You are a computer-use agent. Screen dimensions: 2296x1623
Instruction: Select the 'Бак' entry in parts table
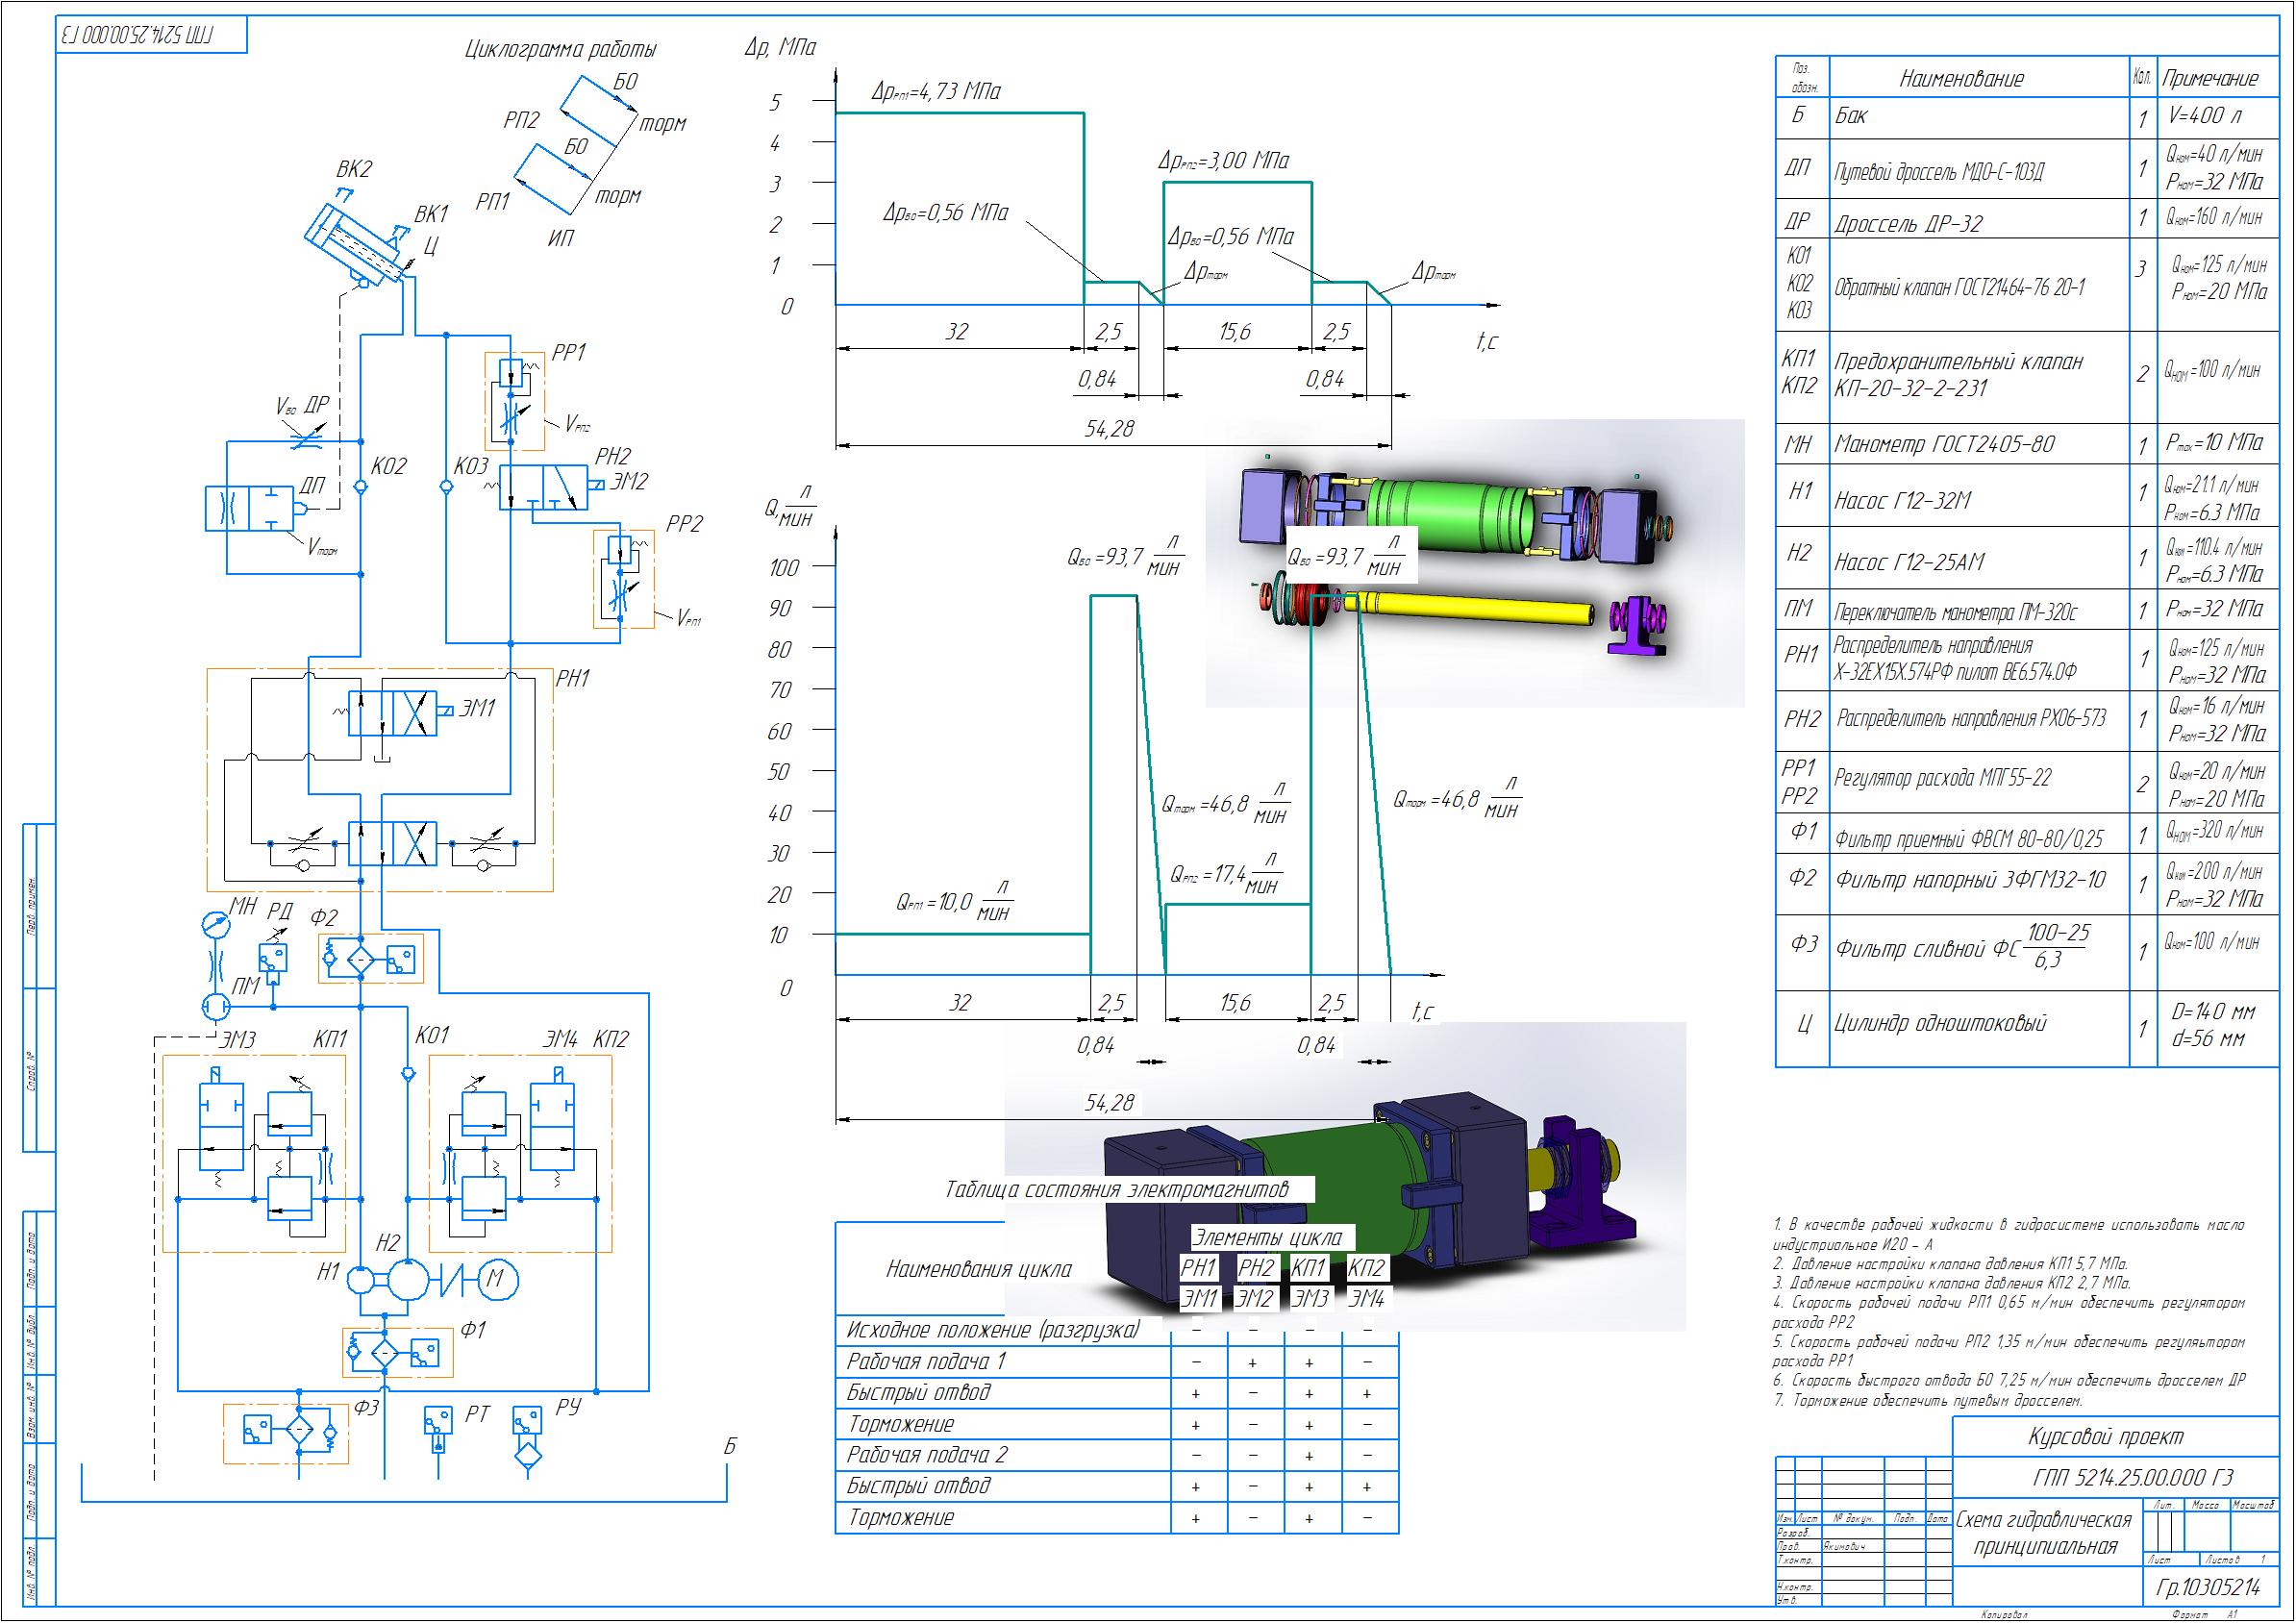(1851, 115)
